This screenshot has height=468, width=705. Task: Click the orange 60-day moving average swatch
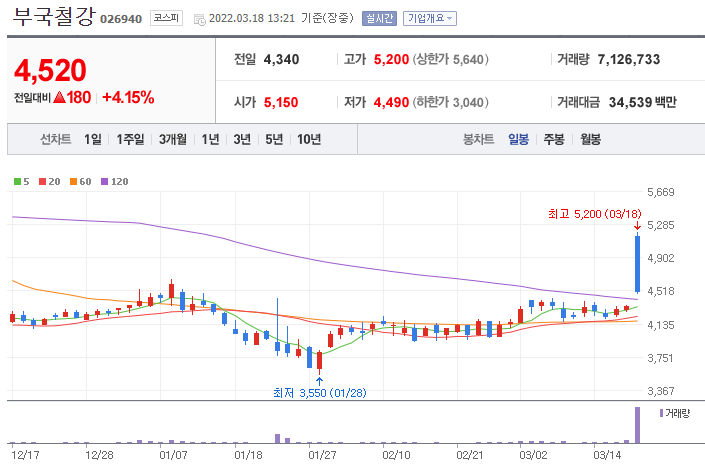(74, 182)
